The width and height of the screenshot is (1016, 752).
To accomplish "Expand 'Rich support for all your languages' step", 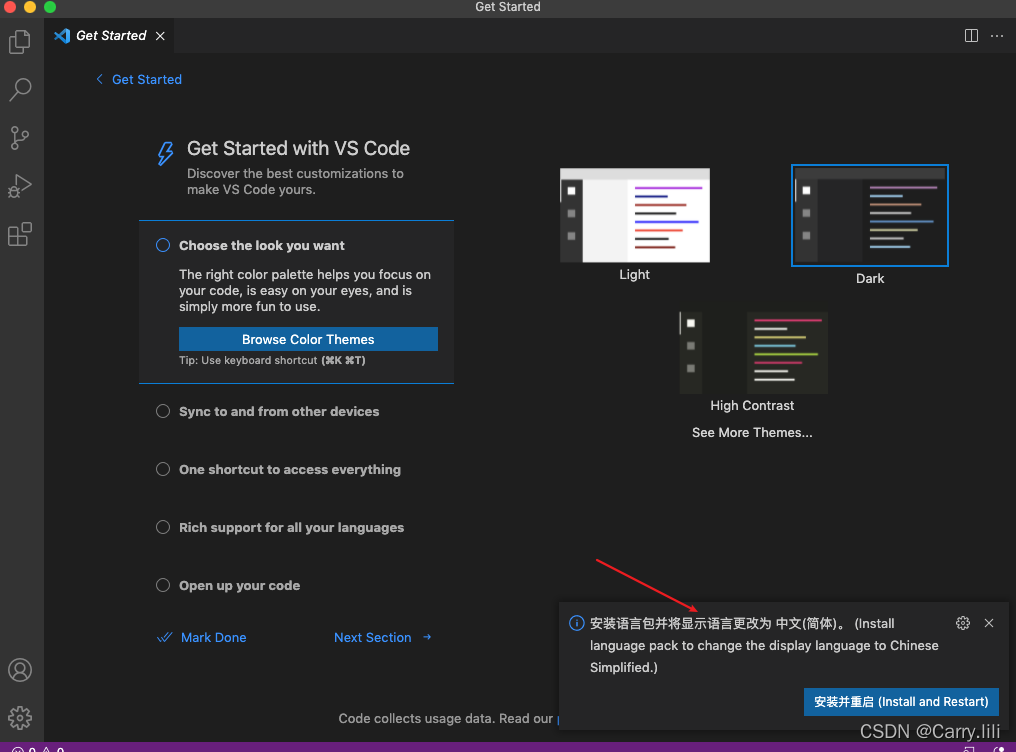I will (x=292, y=528).
